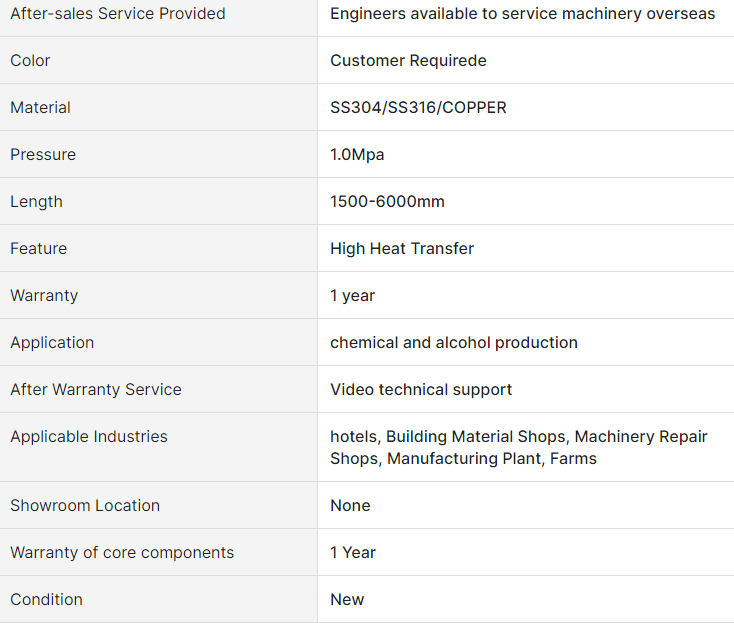The height and width of the screenshot is (623, 734).
Task: Click the "hotels, Building Material Shops" industries text
Action: (x=449, y=437)
